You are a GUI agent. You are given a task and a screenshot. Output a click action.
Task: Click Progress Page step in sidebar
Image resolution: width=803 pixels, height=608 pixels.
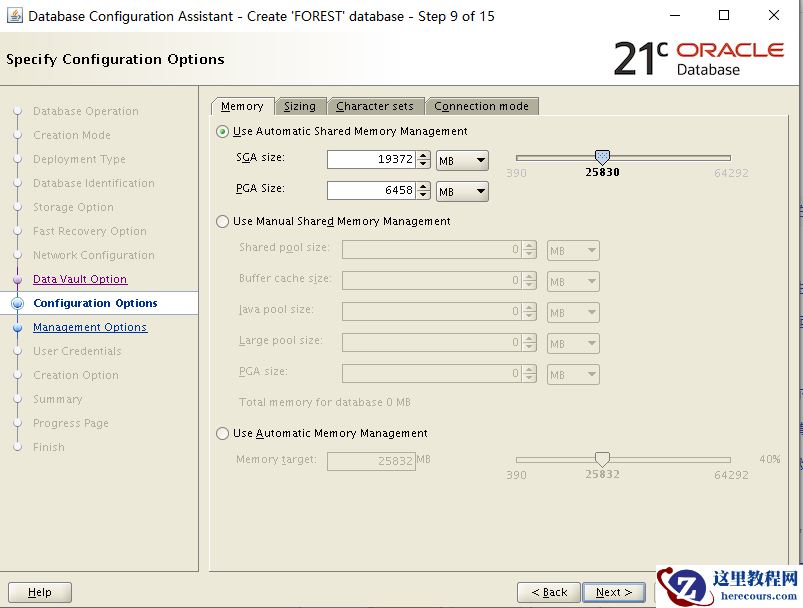pos(71,423)
